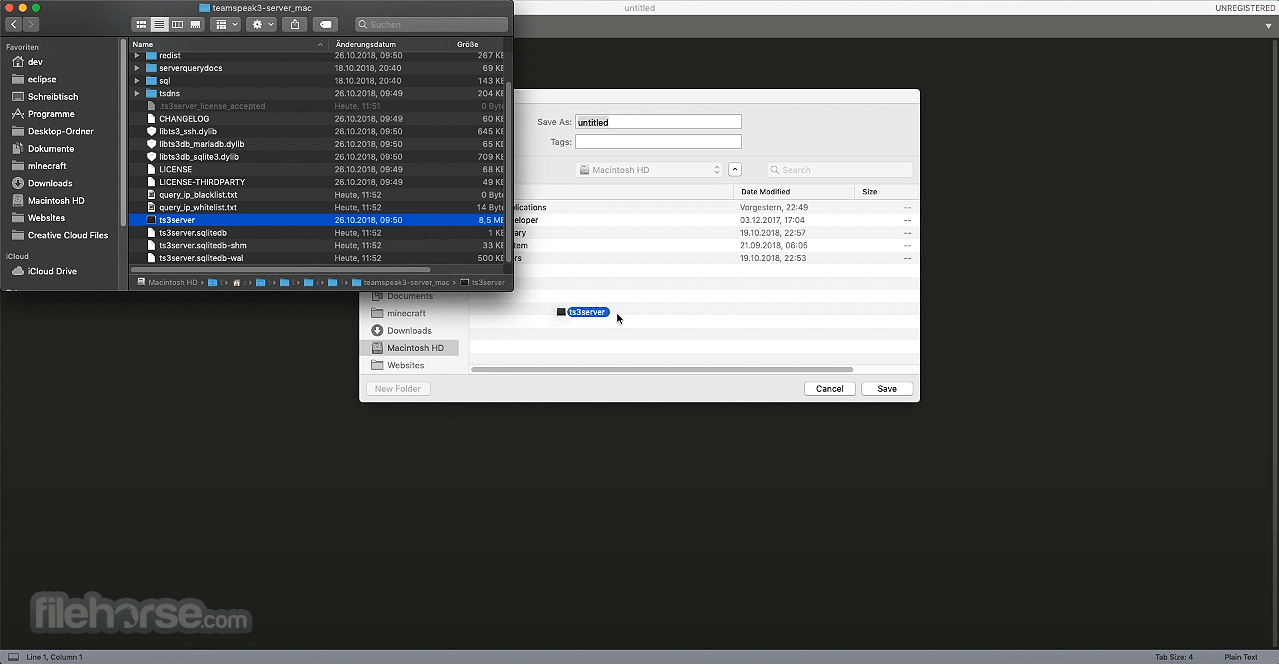Click Save in save dialog
This screenshot has height=664, width=1279.
887,389
